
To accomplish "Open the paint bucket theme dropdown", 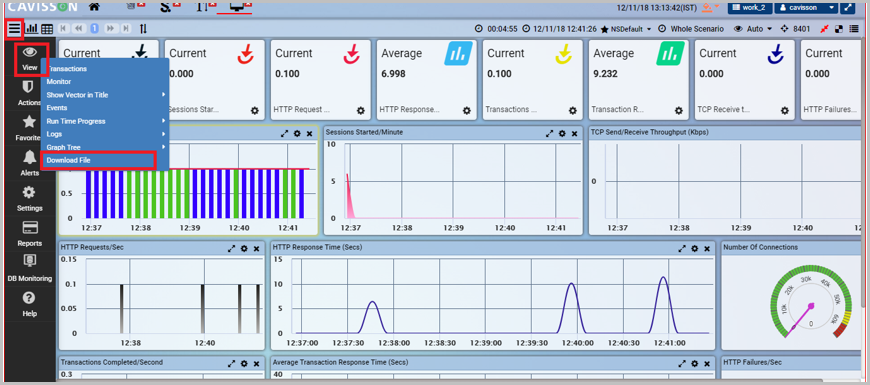I will (710, 7).
